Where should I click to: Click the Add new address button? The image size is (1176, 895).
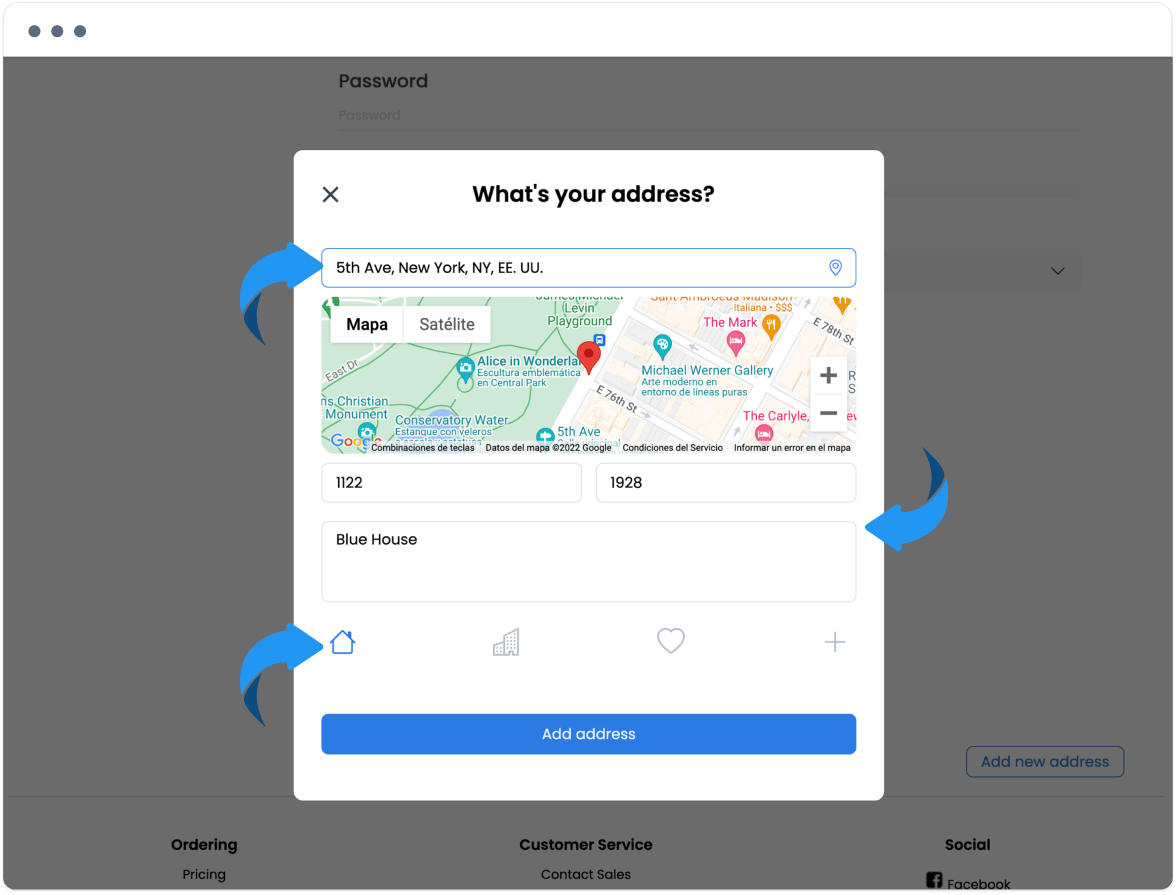pyautogui.click(x=1045, y=762)
